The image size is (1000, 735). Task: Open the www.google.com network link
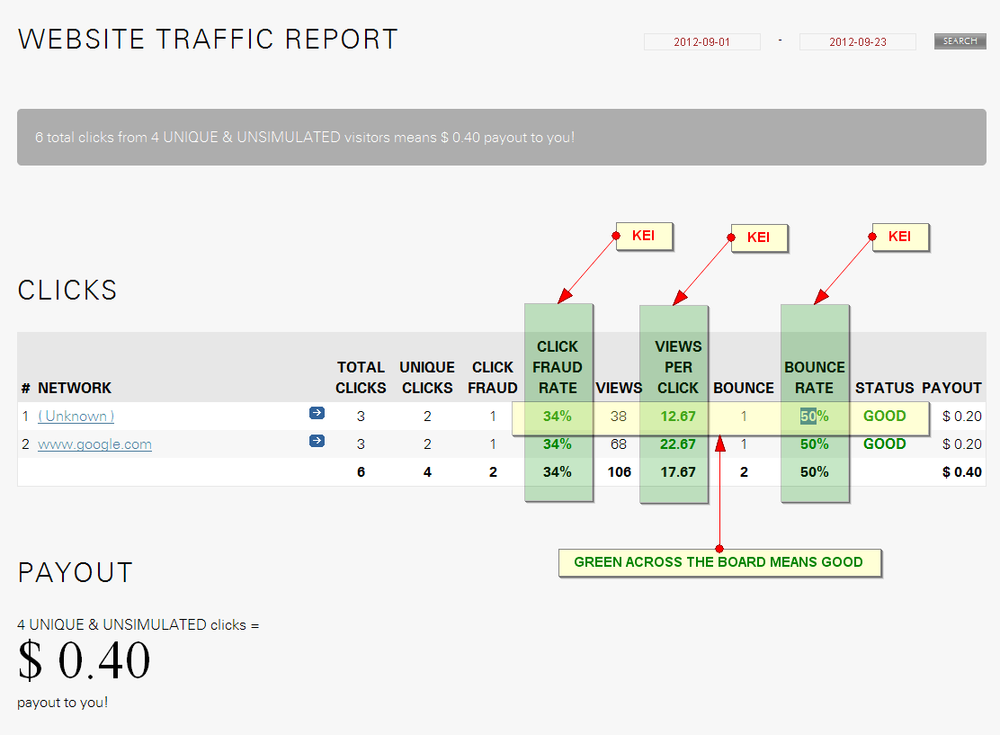click(x=95, y=444)
